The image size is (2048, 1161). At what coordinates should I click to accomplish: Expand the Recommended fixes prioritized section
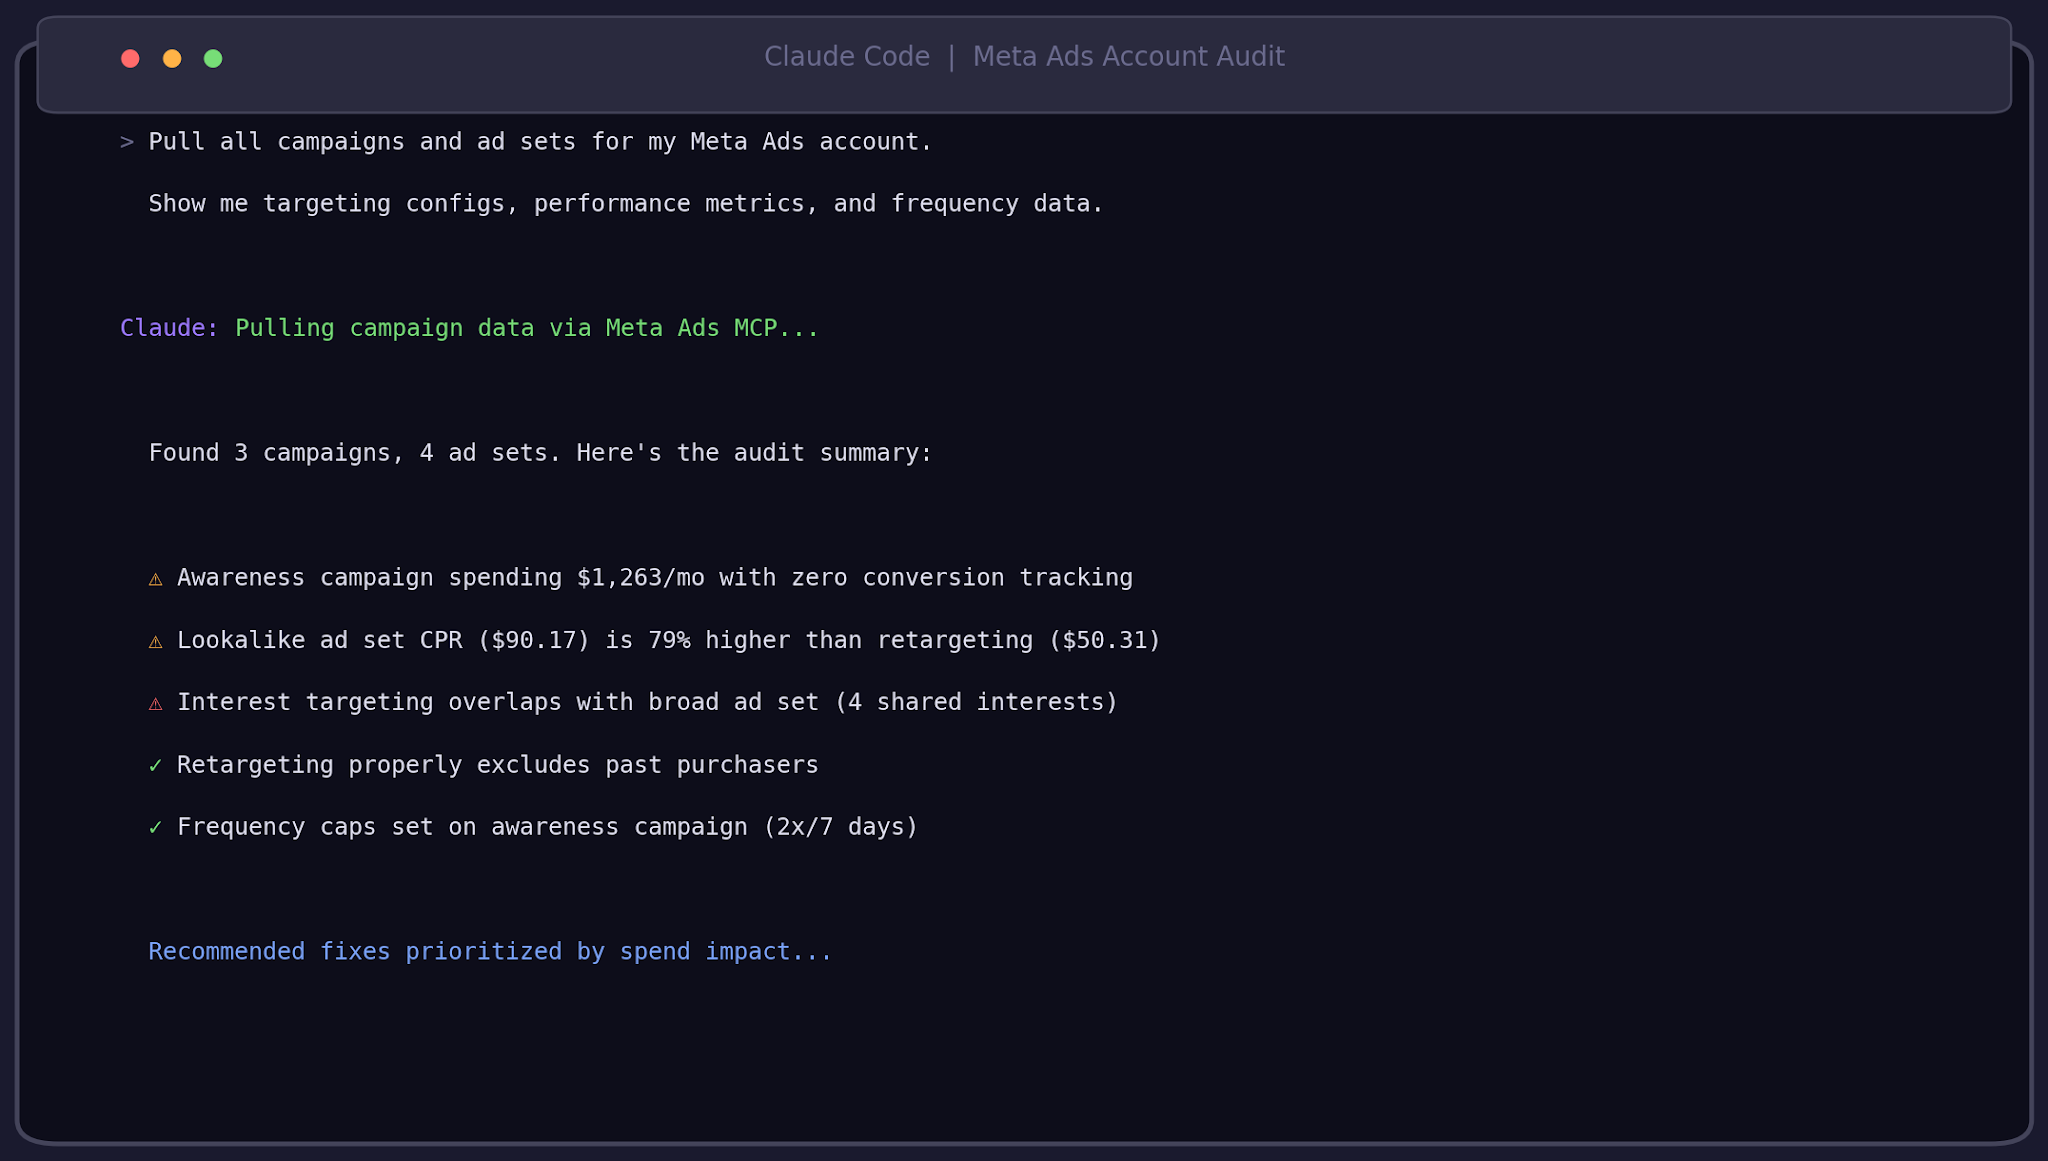pos(489,951)
